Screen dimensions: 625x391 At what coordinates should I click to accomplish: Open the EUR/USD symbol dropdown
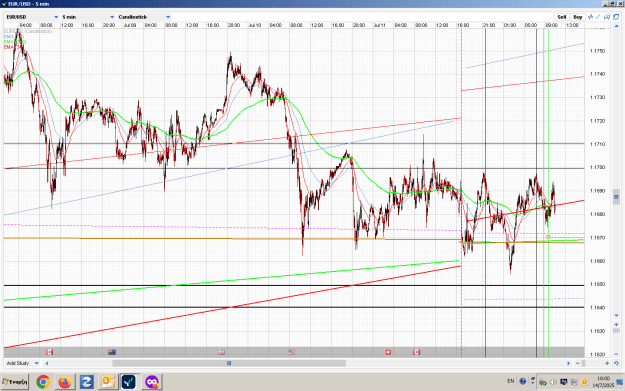pyautogui.click(x=32, y=17)
